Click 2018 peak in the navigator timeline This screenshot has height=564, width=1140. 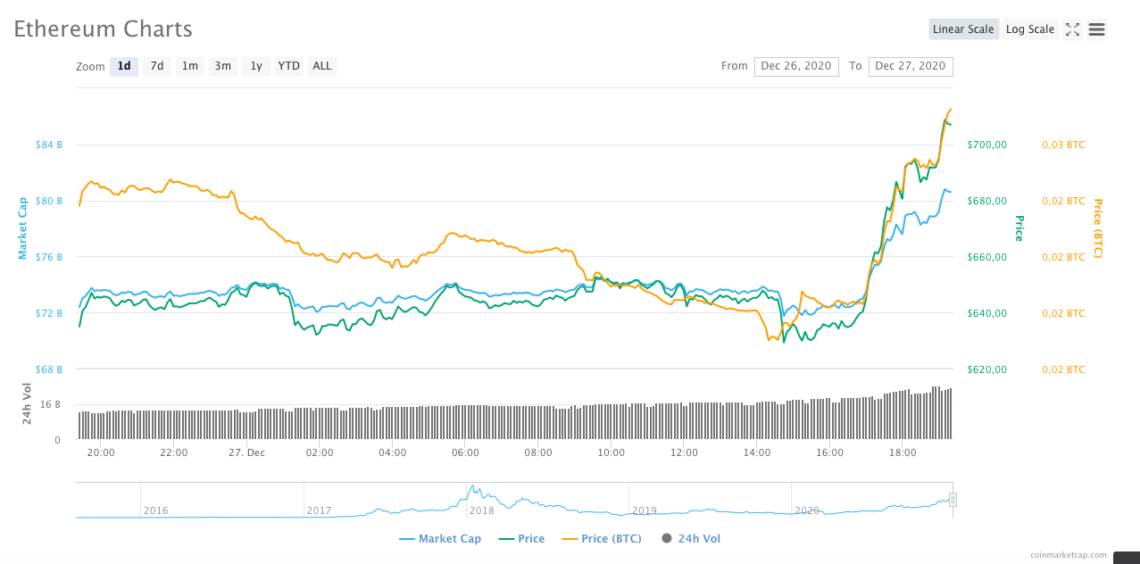click(472, 490)
